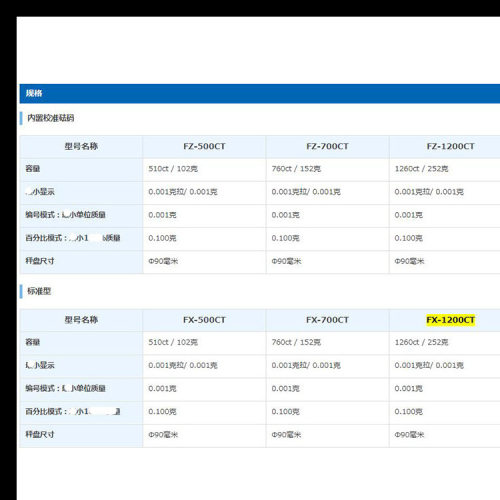Click 1260ct / 252克 under FZ-1200CT
The width and height of the screenshot is (500, 500).
pos(421,169)
